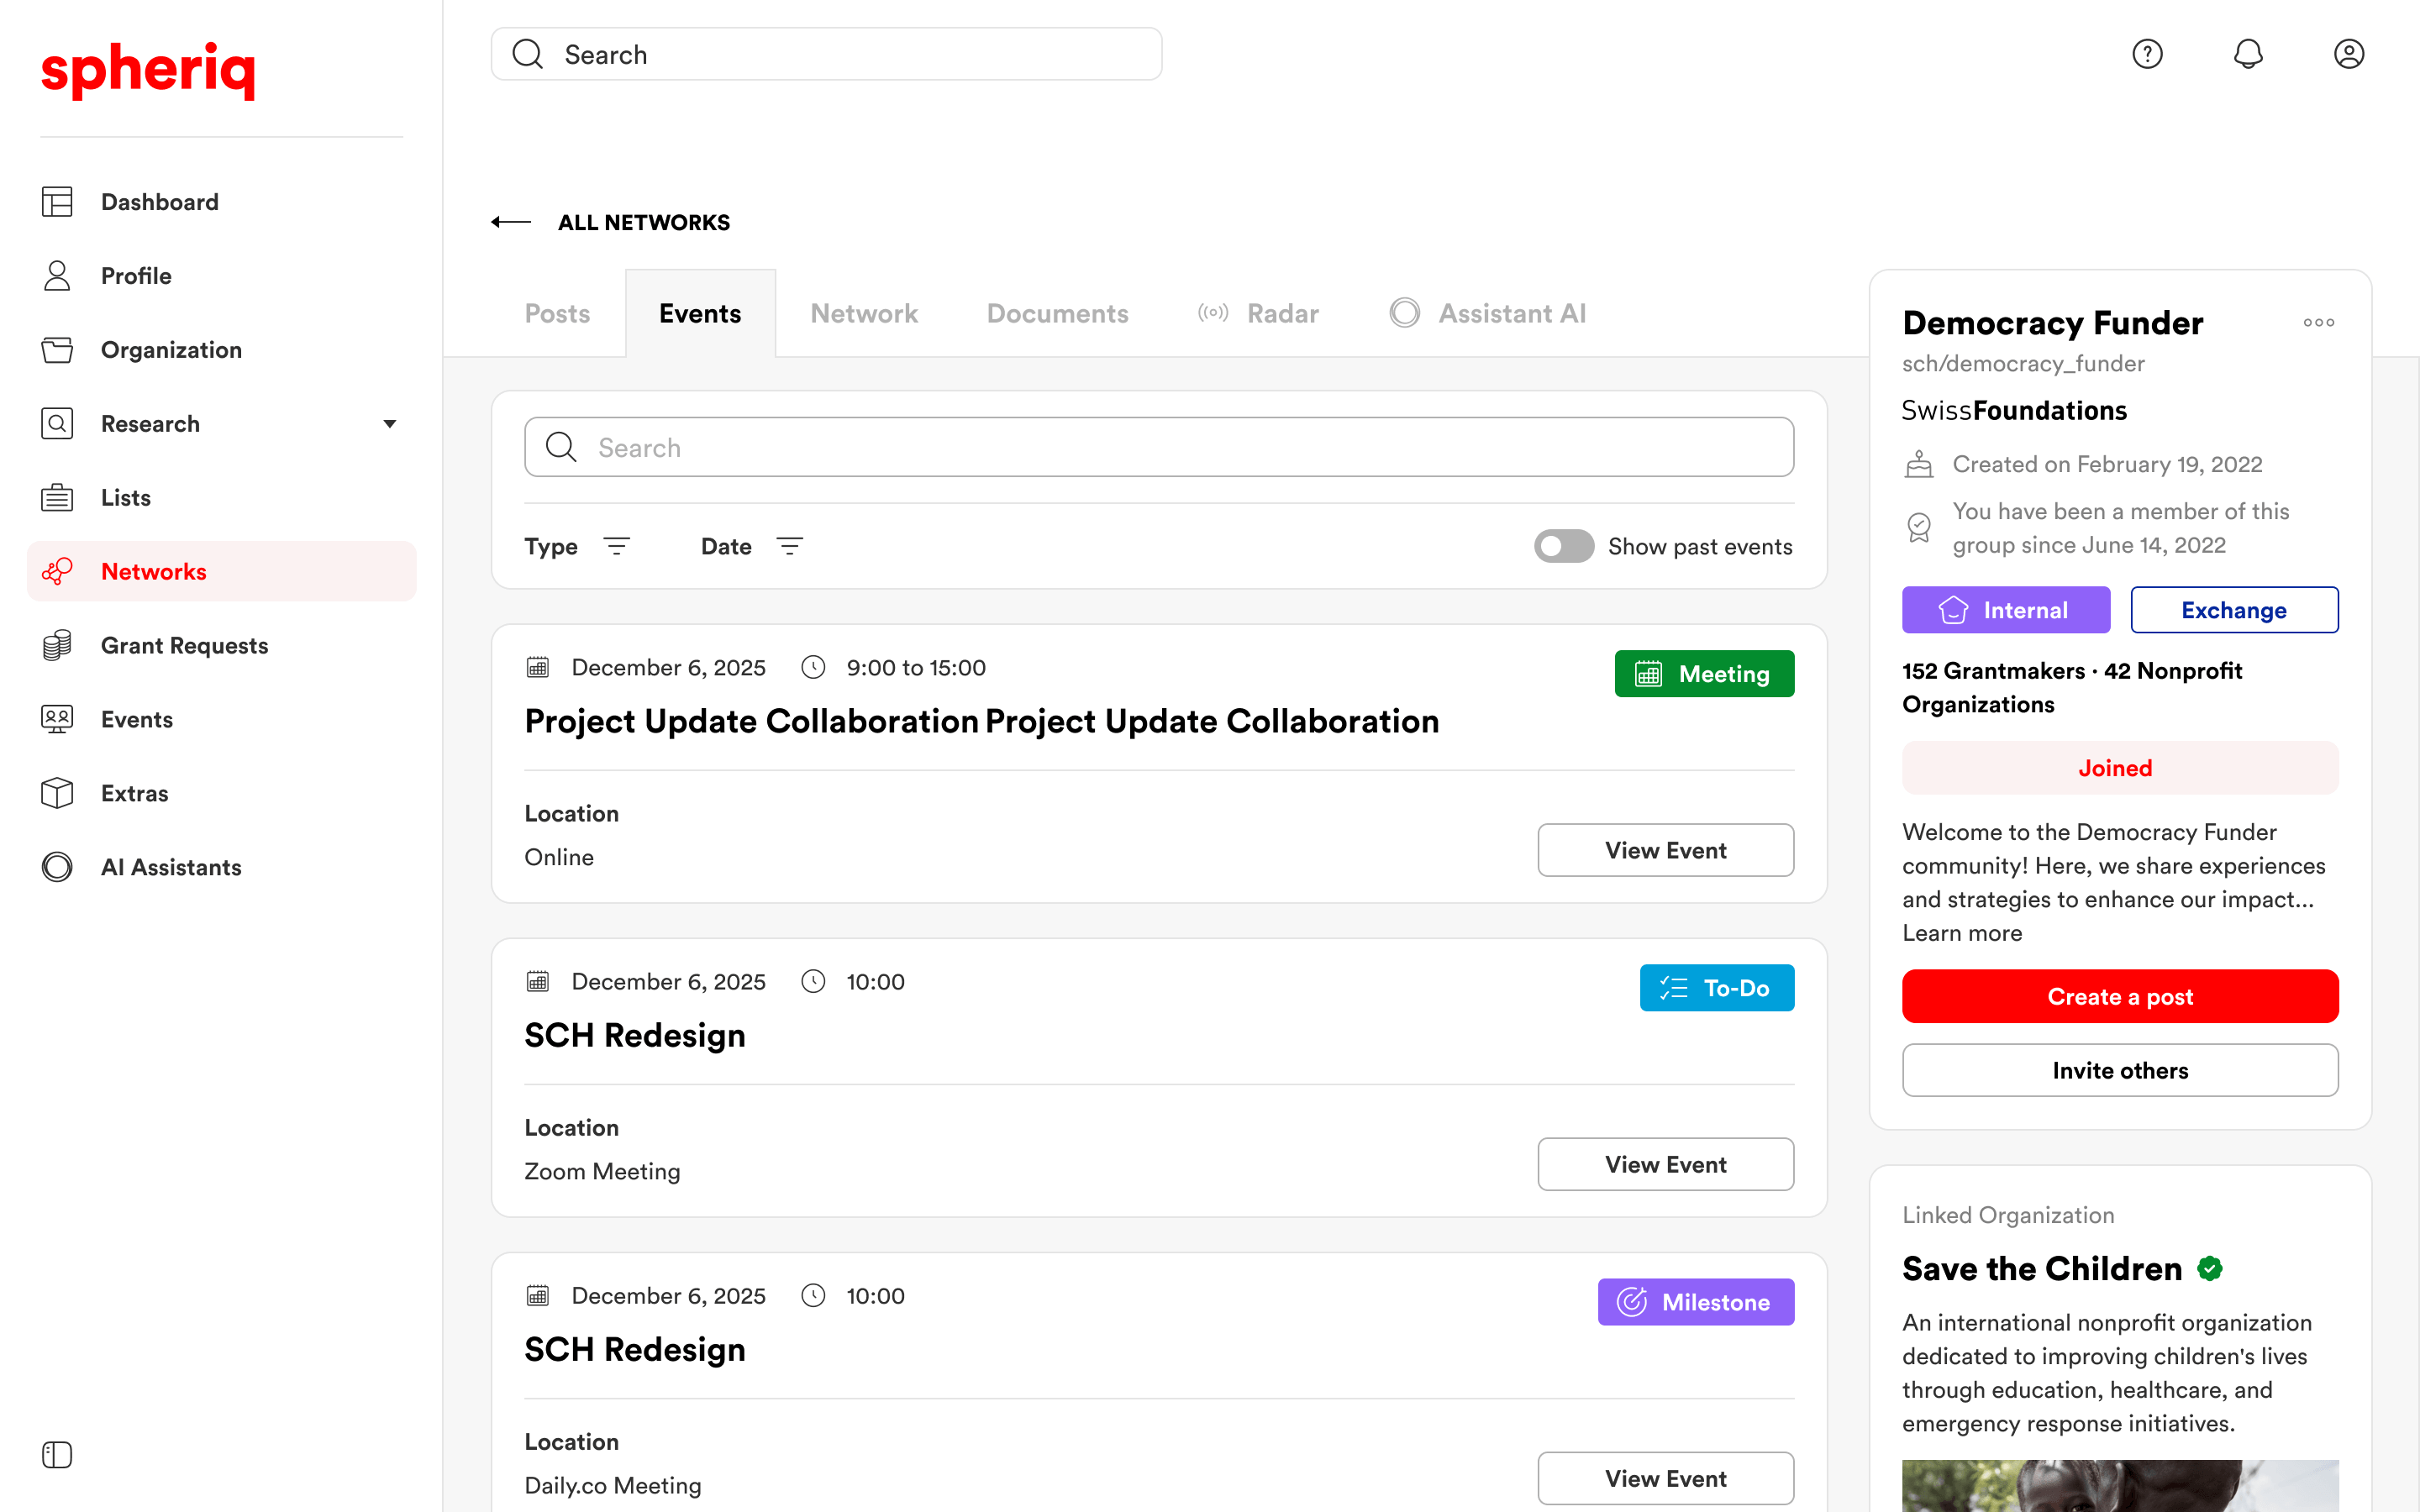
Task: Collapse the sidebar with bottom panel icon
Action: click(x=57, y=1455)
